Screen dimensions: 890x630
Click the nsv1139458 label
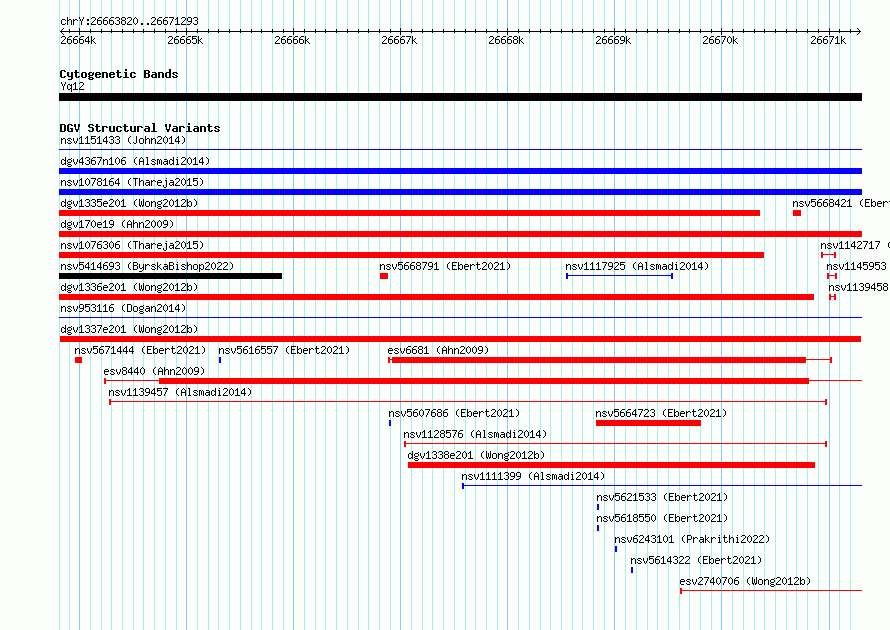[858, 287]
